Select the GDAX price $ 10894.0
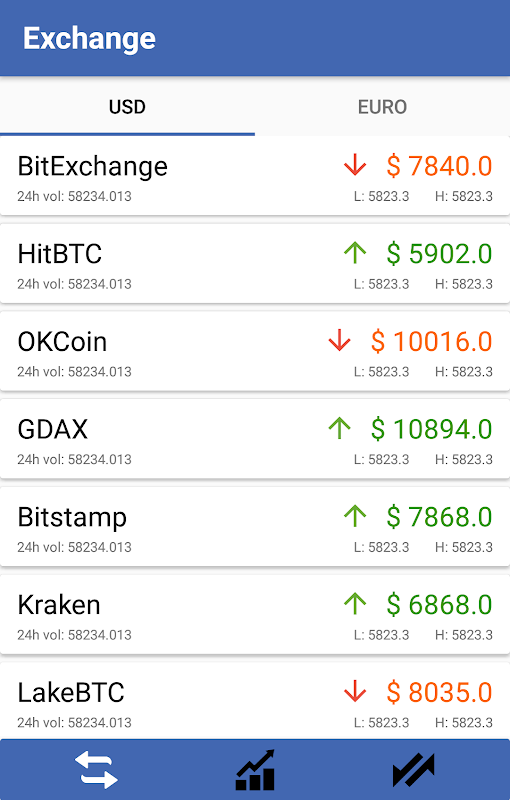Screen dimensions: 510x800 pyautogui.click(x=431, y=429)
